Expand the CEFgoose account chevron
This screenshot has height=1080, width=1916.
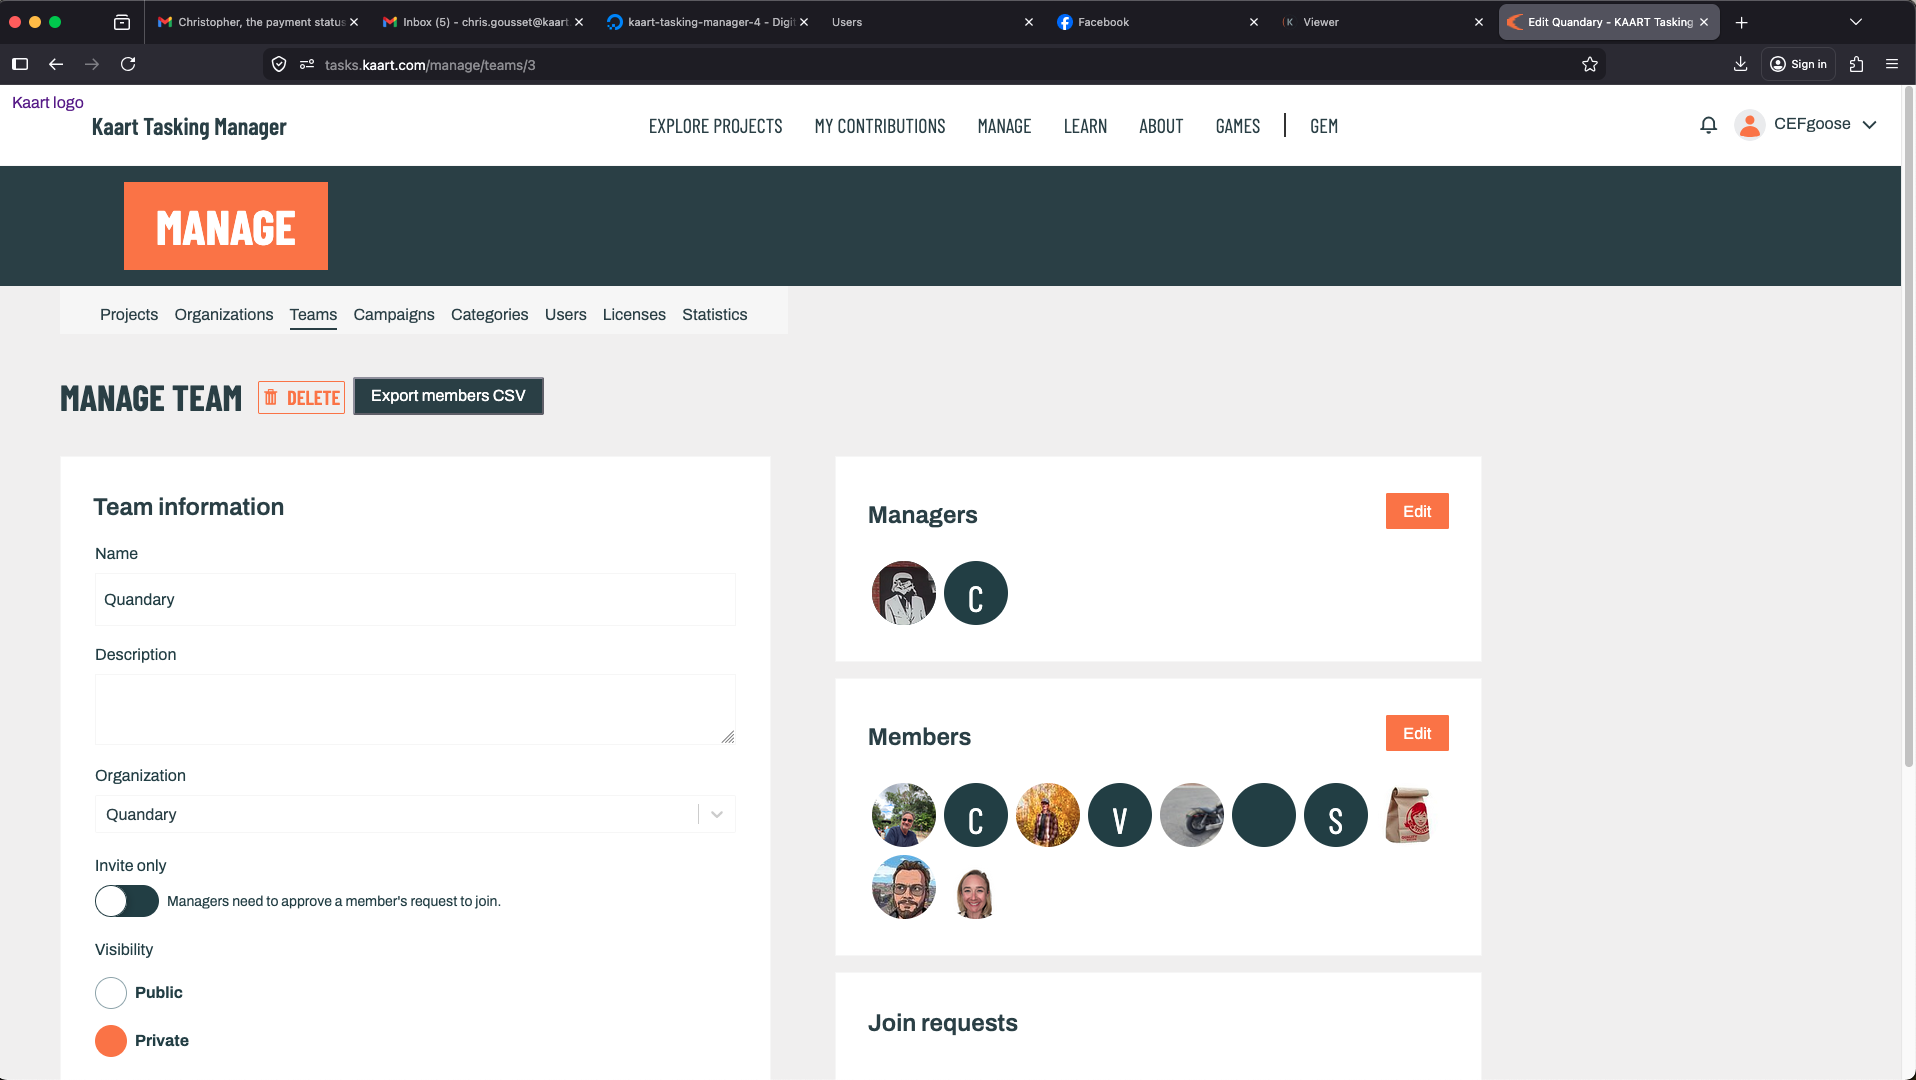click(x=1871, y=124)
